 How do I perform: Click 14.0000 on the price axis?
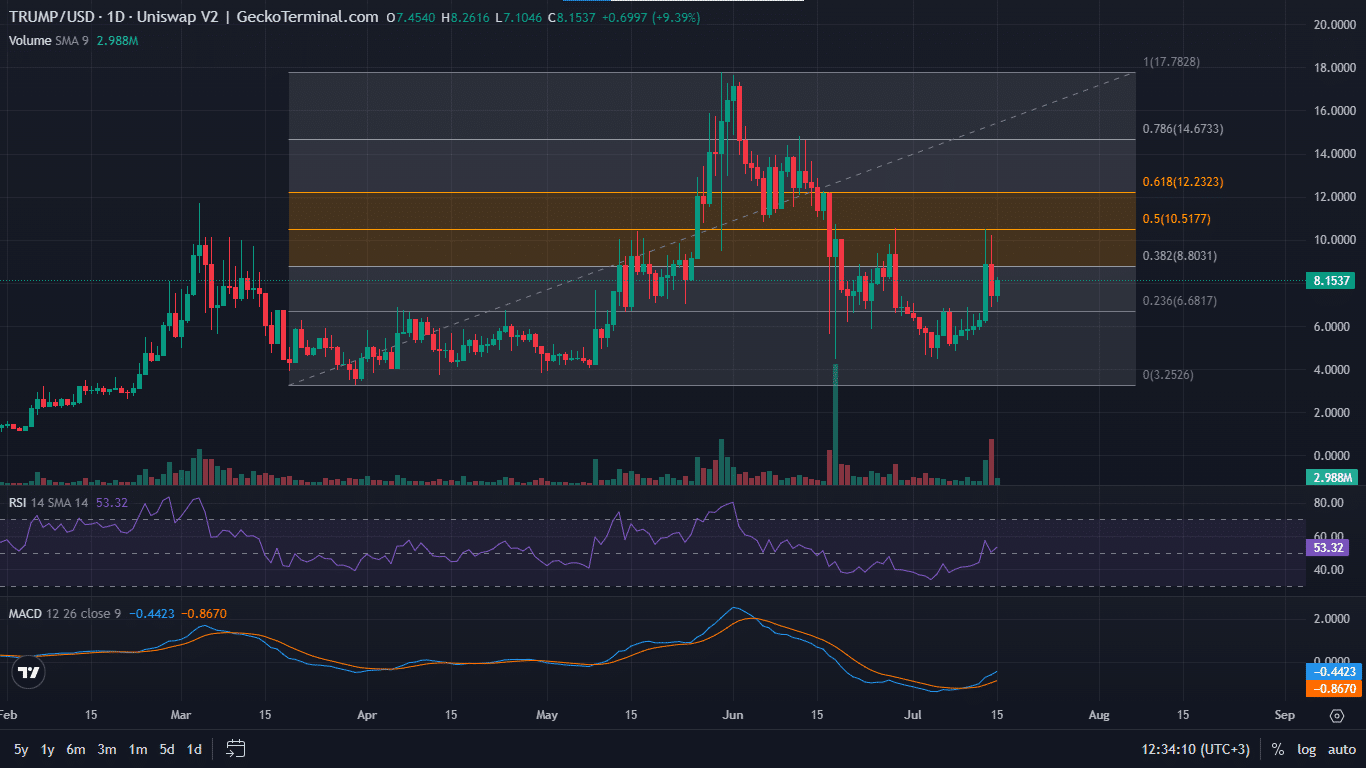1333,154
